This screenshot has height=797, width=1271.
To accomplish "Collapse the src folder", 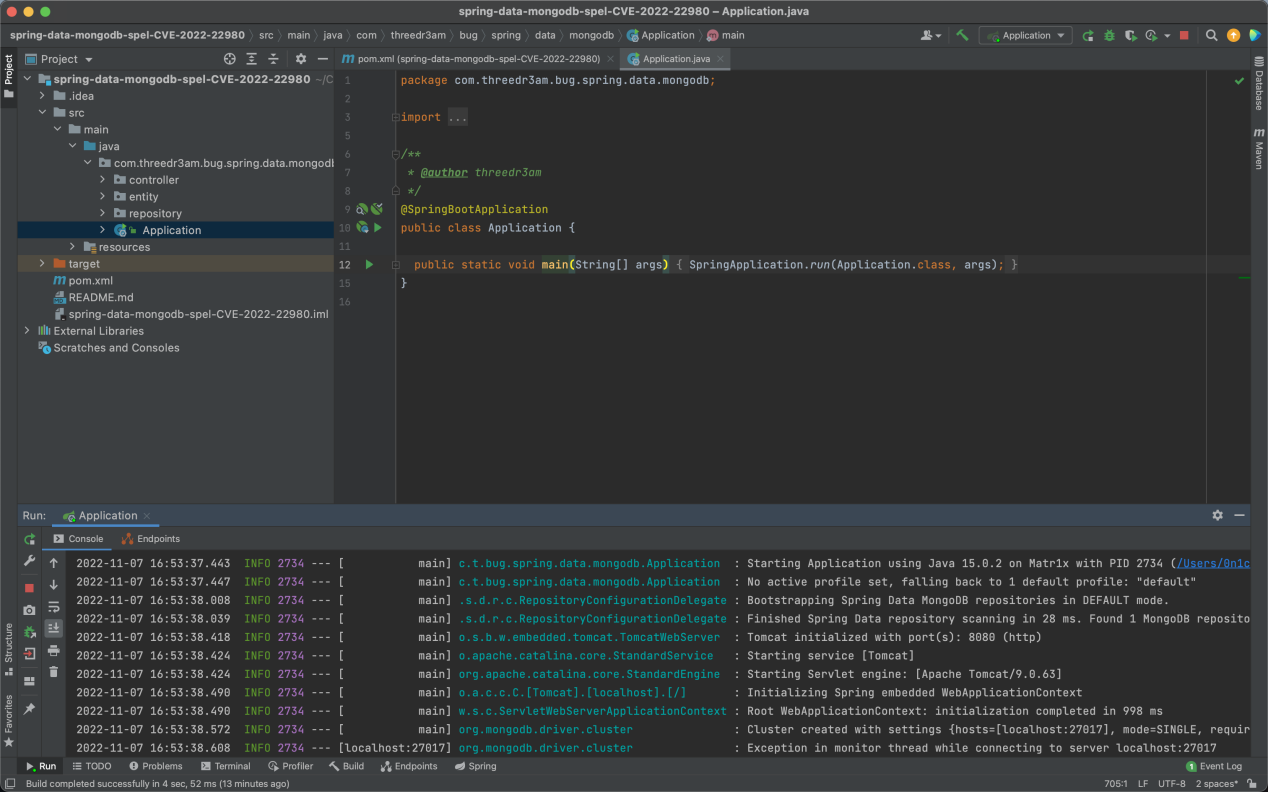I will point(43,113).
